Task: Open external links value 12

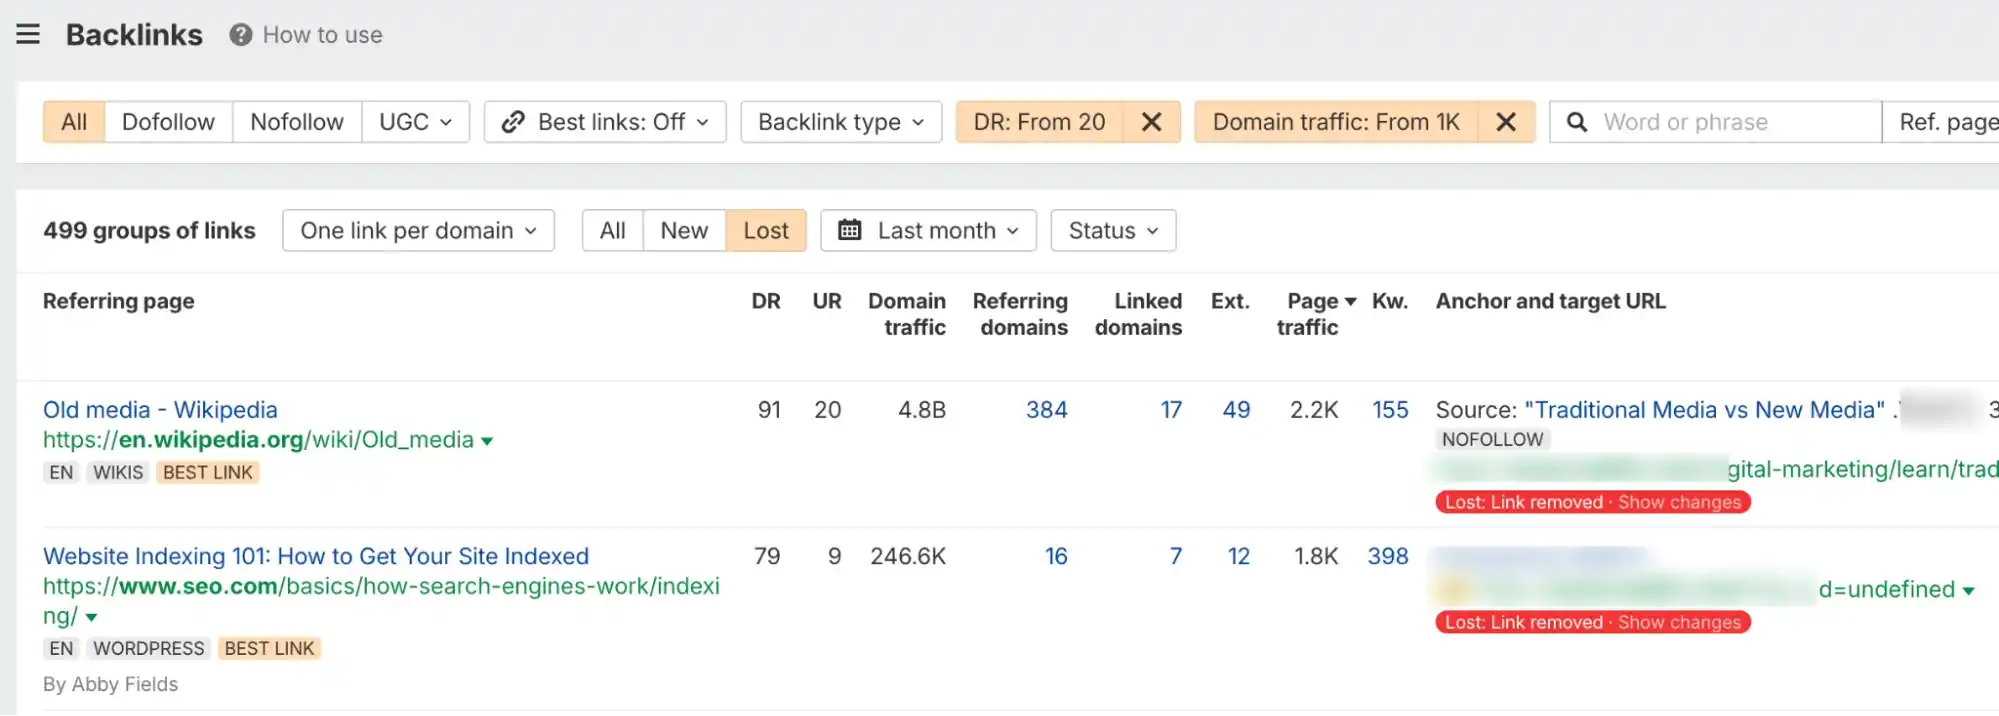Action: [x=1239, y=556]
